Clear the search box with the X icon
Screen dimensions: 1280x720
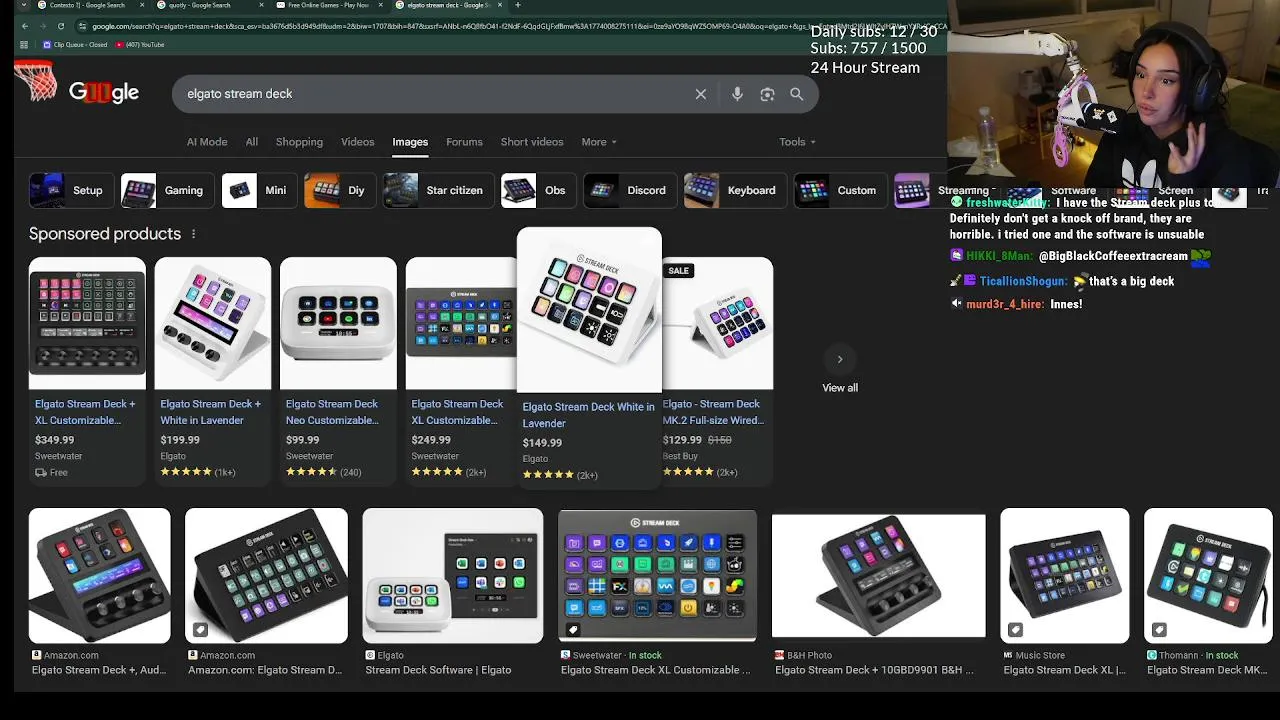point(701,94)
